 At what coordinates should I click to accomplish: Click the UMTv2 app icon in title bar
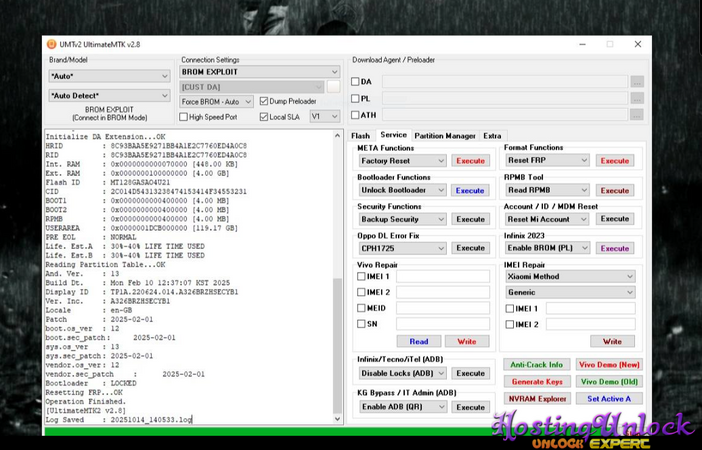click(x=51, y=44)
